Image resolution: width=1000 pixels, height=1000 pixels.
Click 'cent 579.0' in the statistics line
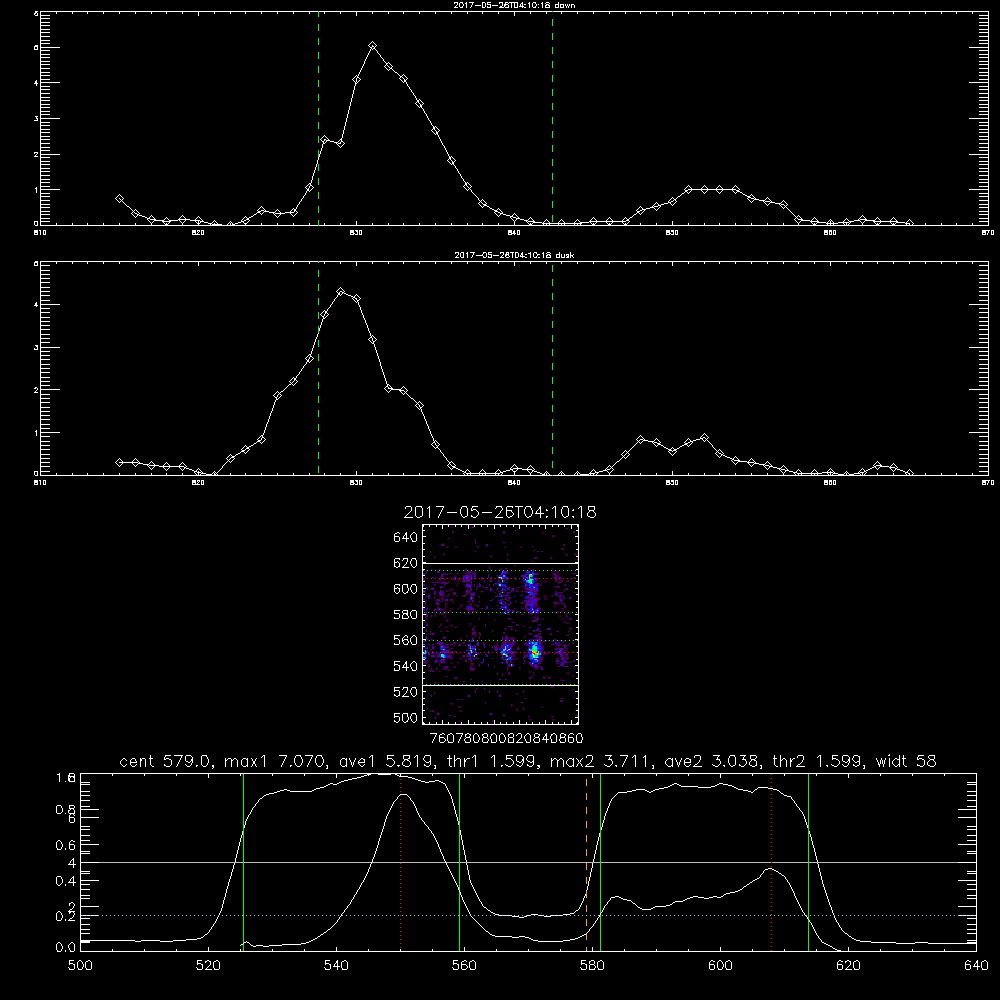(164, 761)
